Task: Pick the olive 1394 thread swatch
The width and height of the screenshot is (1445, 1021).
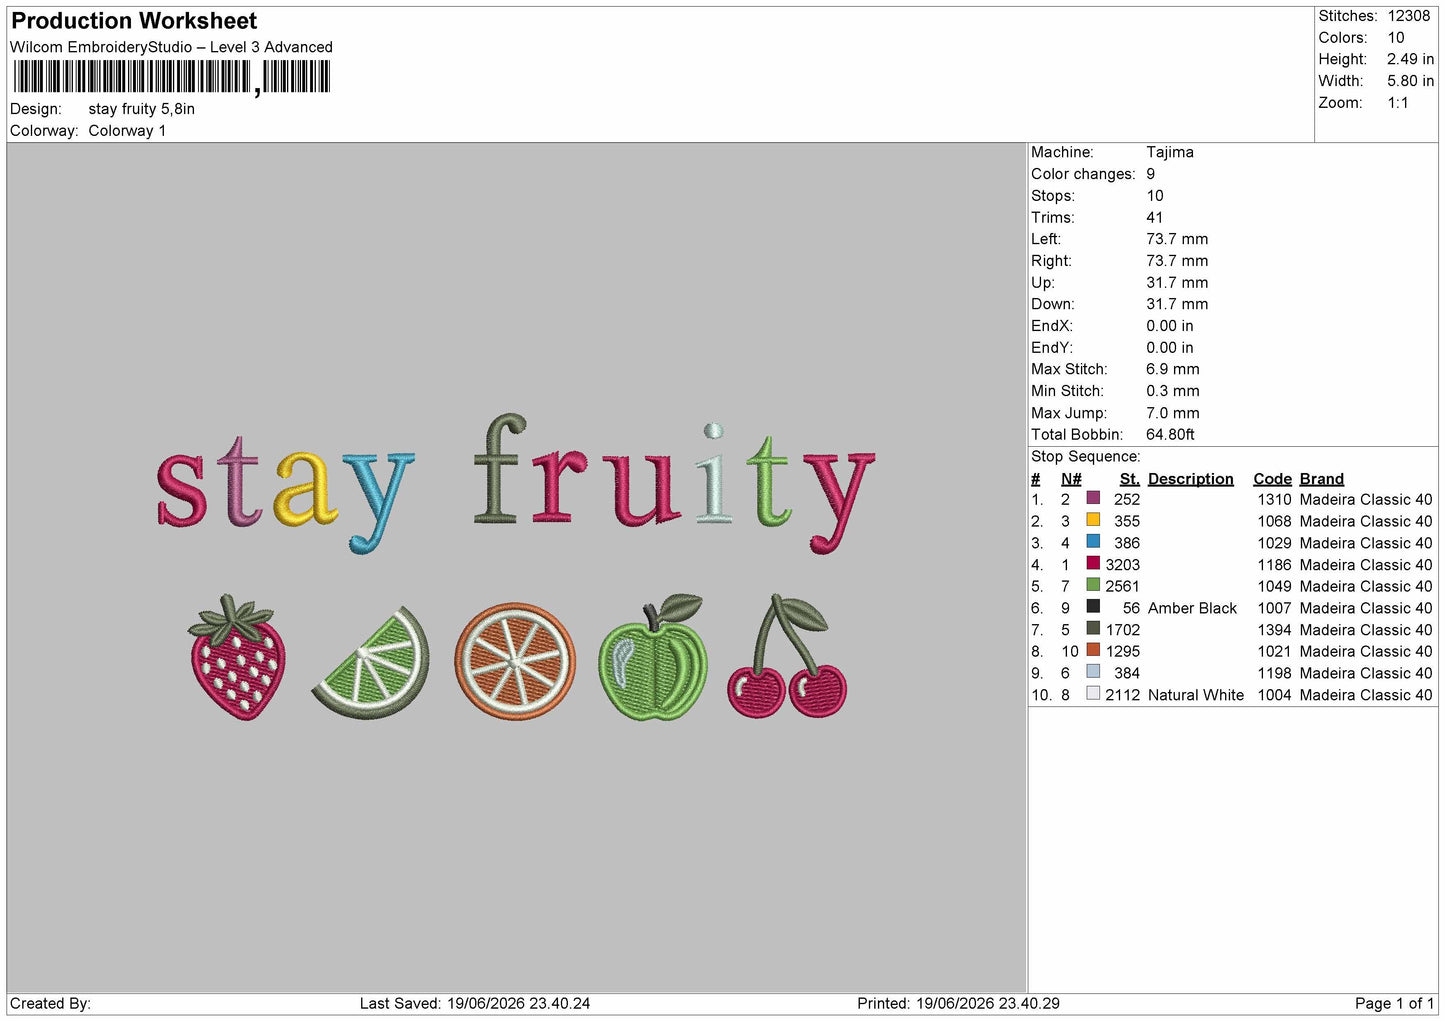Action: [1093, 629]
